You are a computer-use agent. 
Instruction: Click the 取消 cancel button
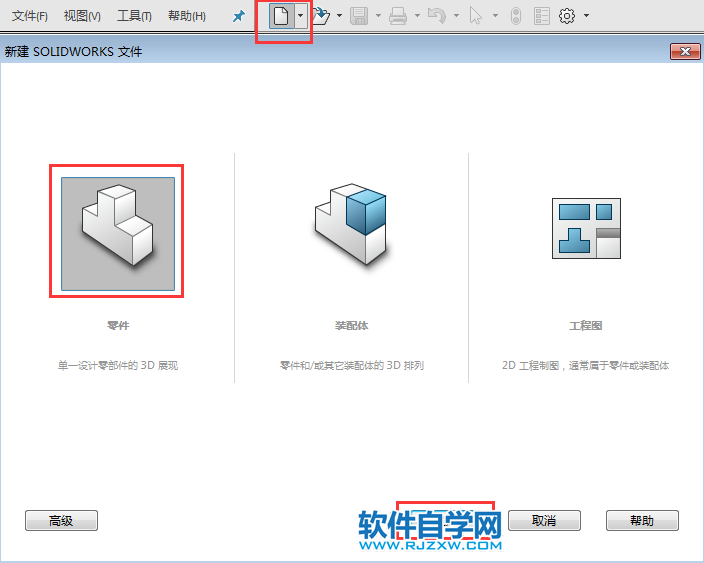pyautogui.click(x=544, y=521)
